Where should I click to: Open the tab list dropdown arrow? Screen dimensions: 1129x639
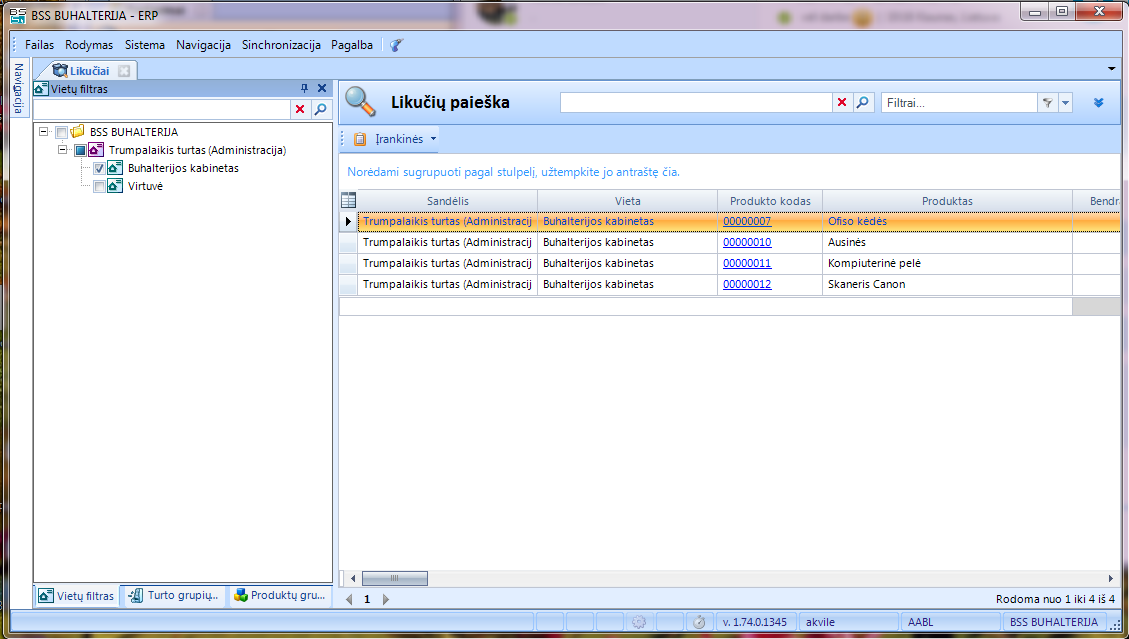(x=1112, y=69)
